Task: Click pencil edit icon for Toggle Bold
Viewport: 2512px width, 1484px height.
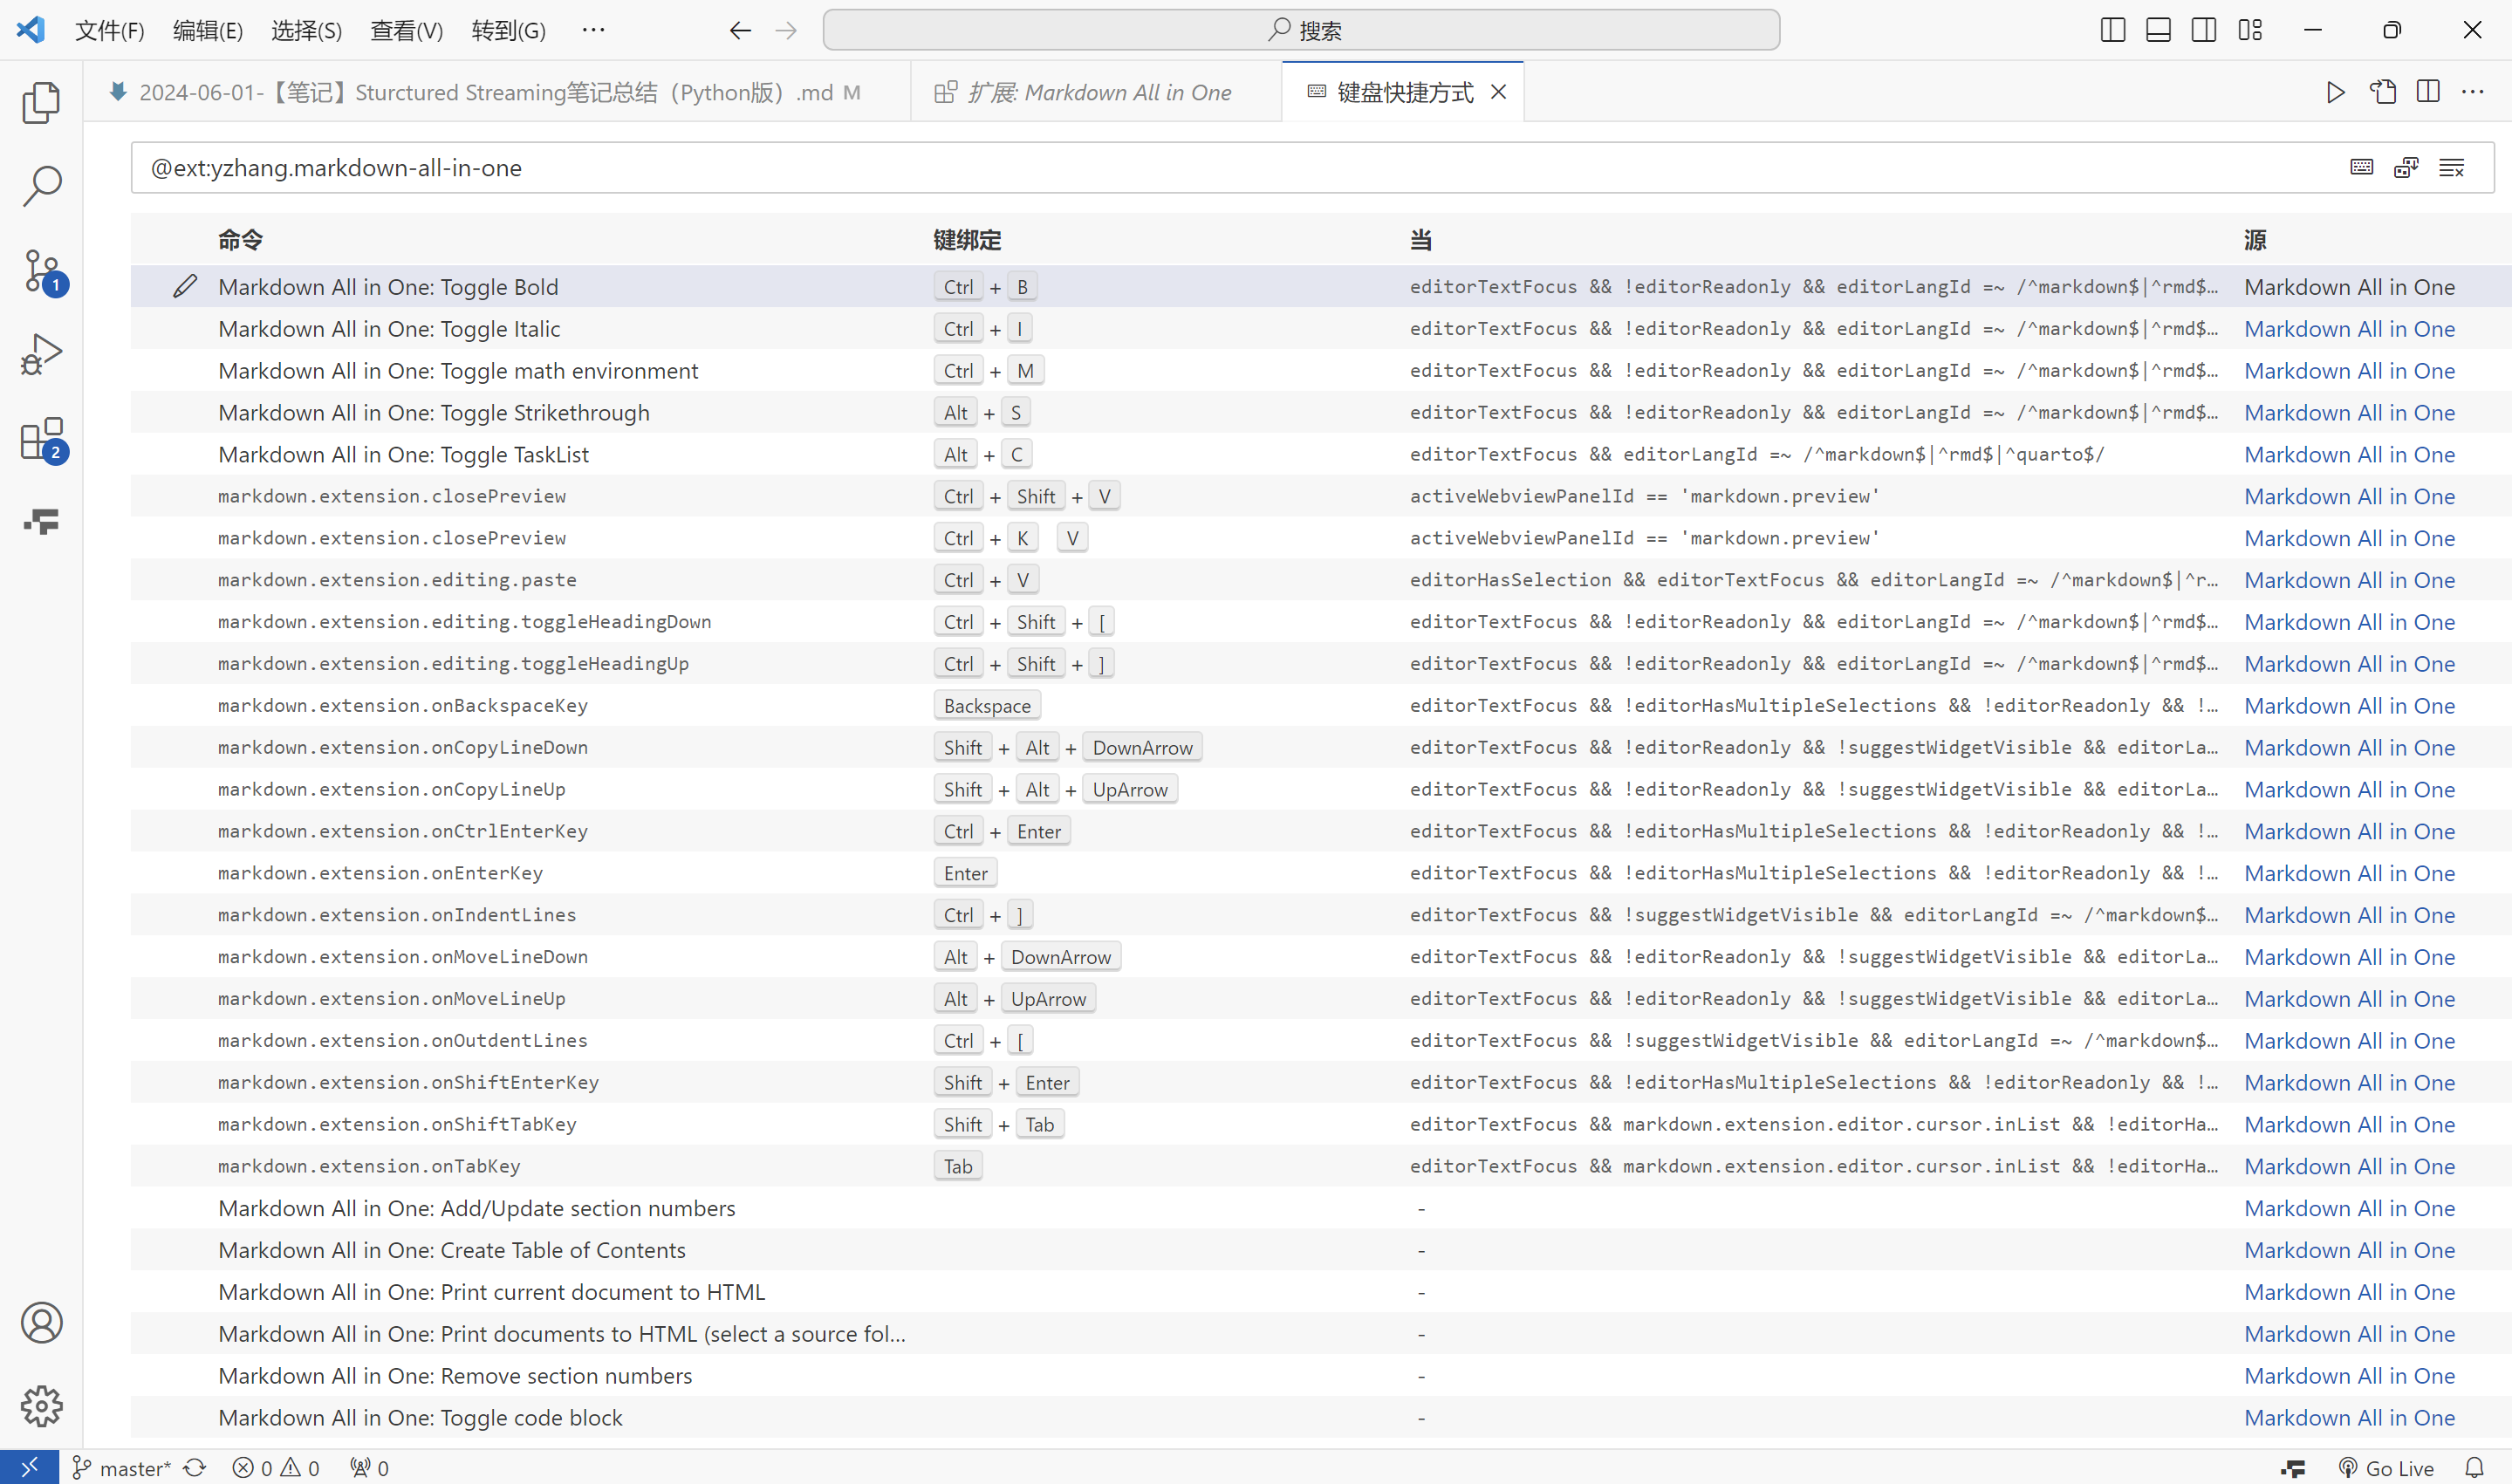Action: (184, 286)
